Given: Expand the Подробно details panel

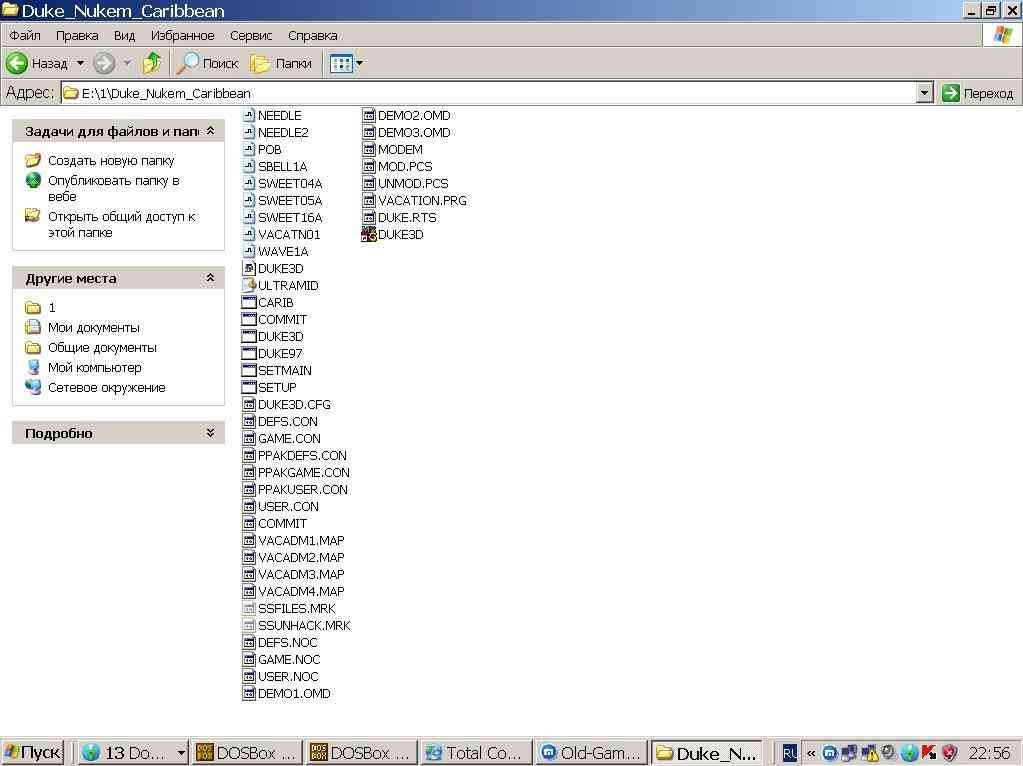Looking at the screenshot, I should (210, 433).
